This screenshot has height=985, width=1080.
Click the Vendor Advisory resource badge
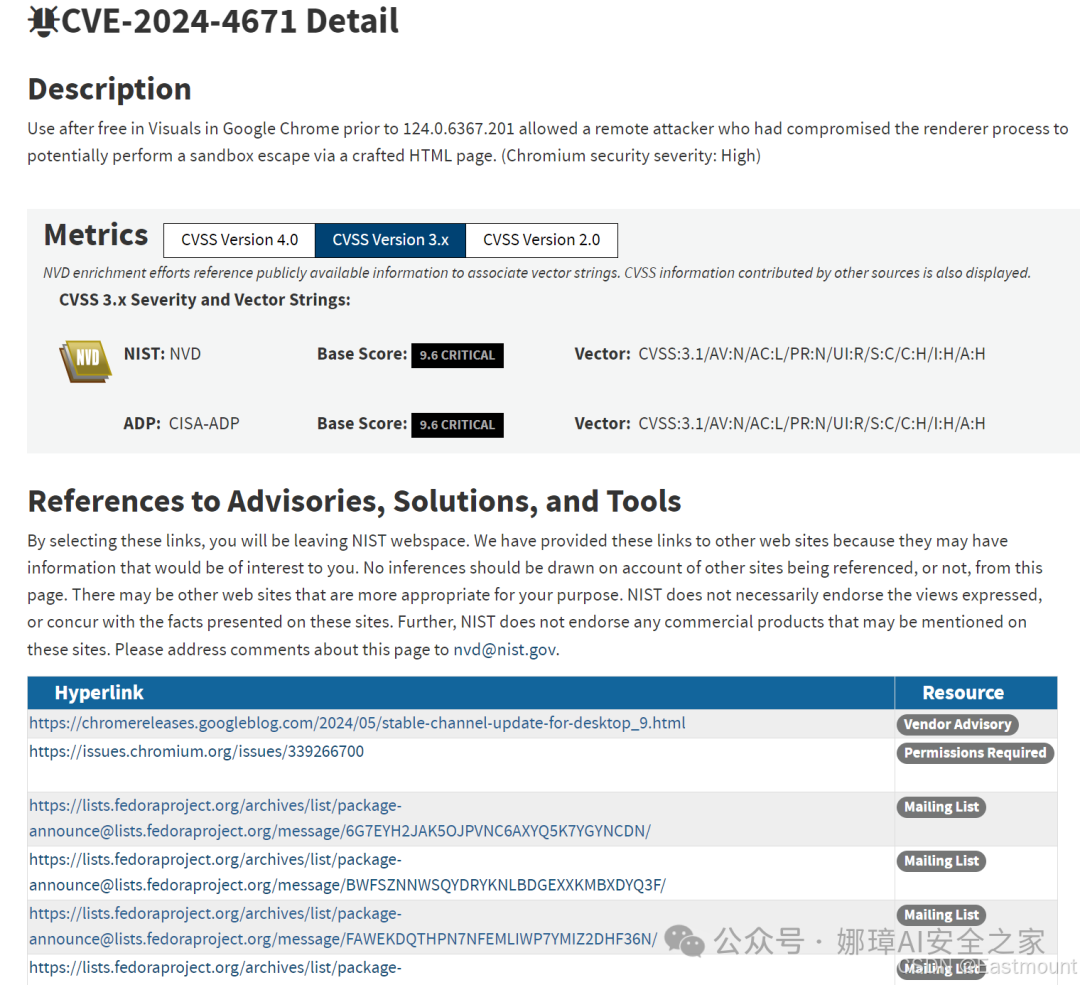point(957,724)
